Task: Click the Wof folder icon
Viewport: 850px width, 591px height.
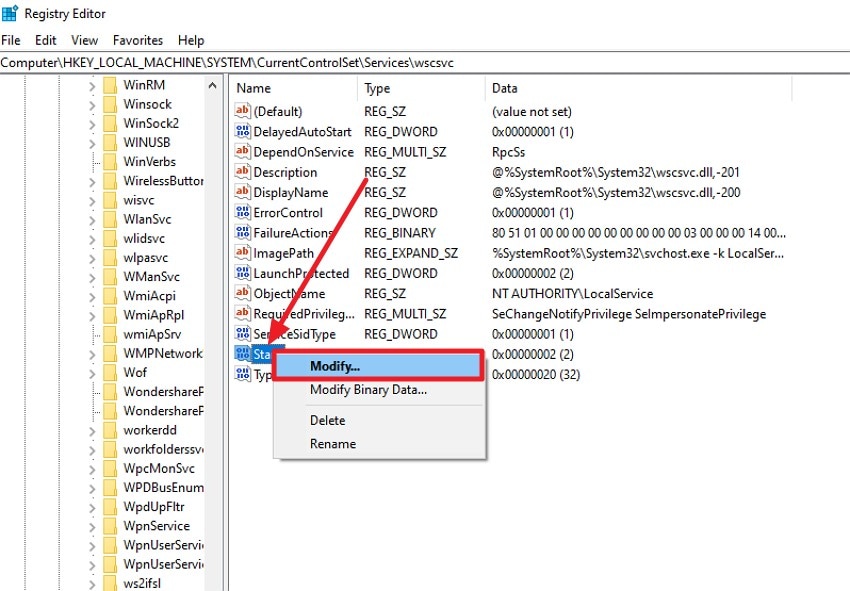Action: point(110,372)
